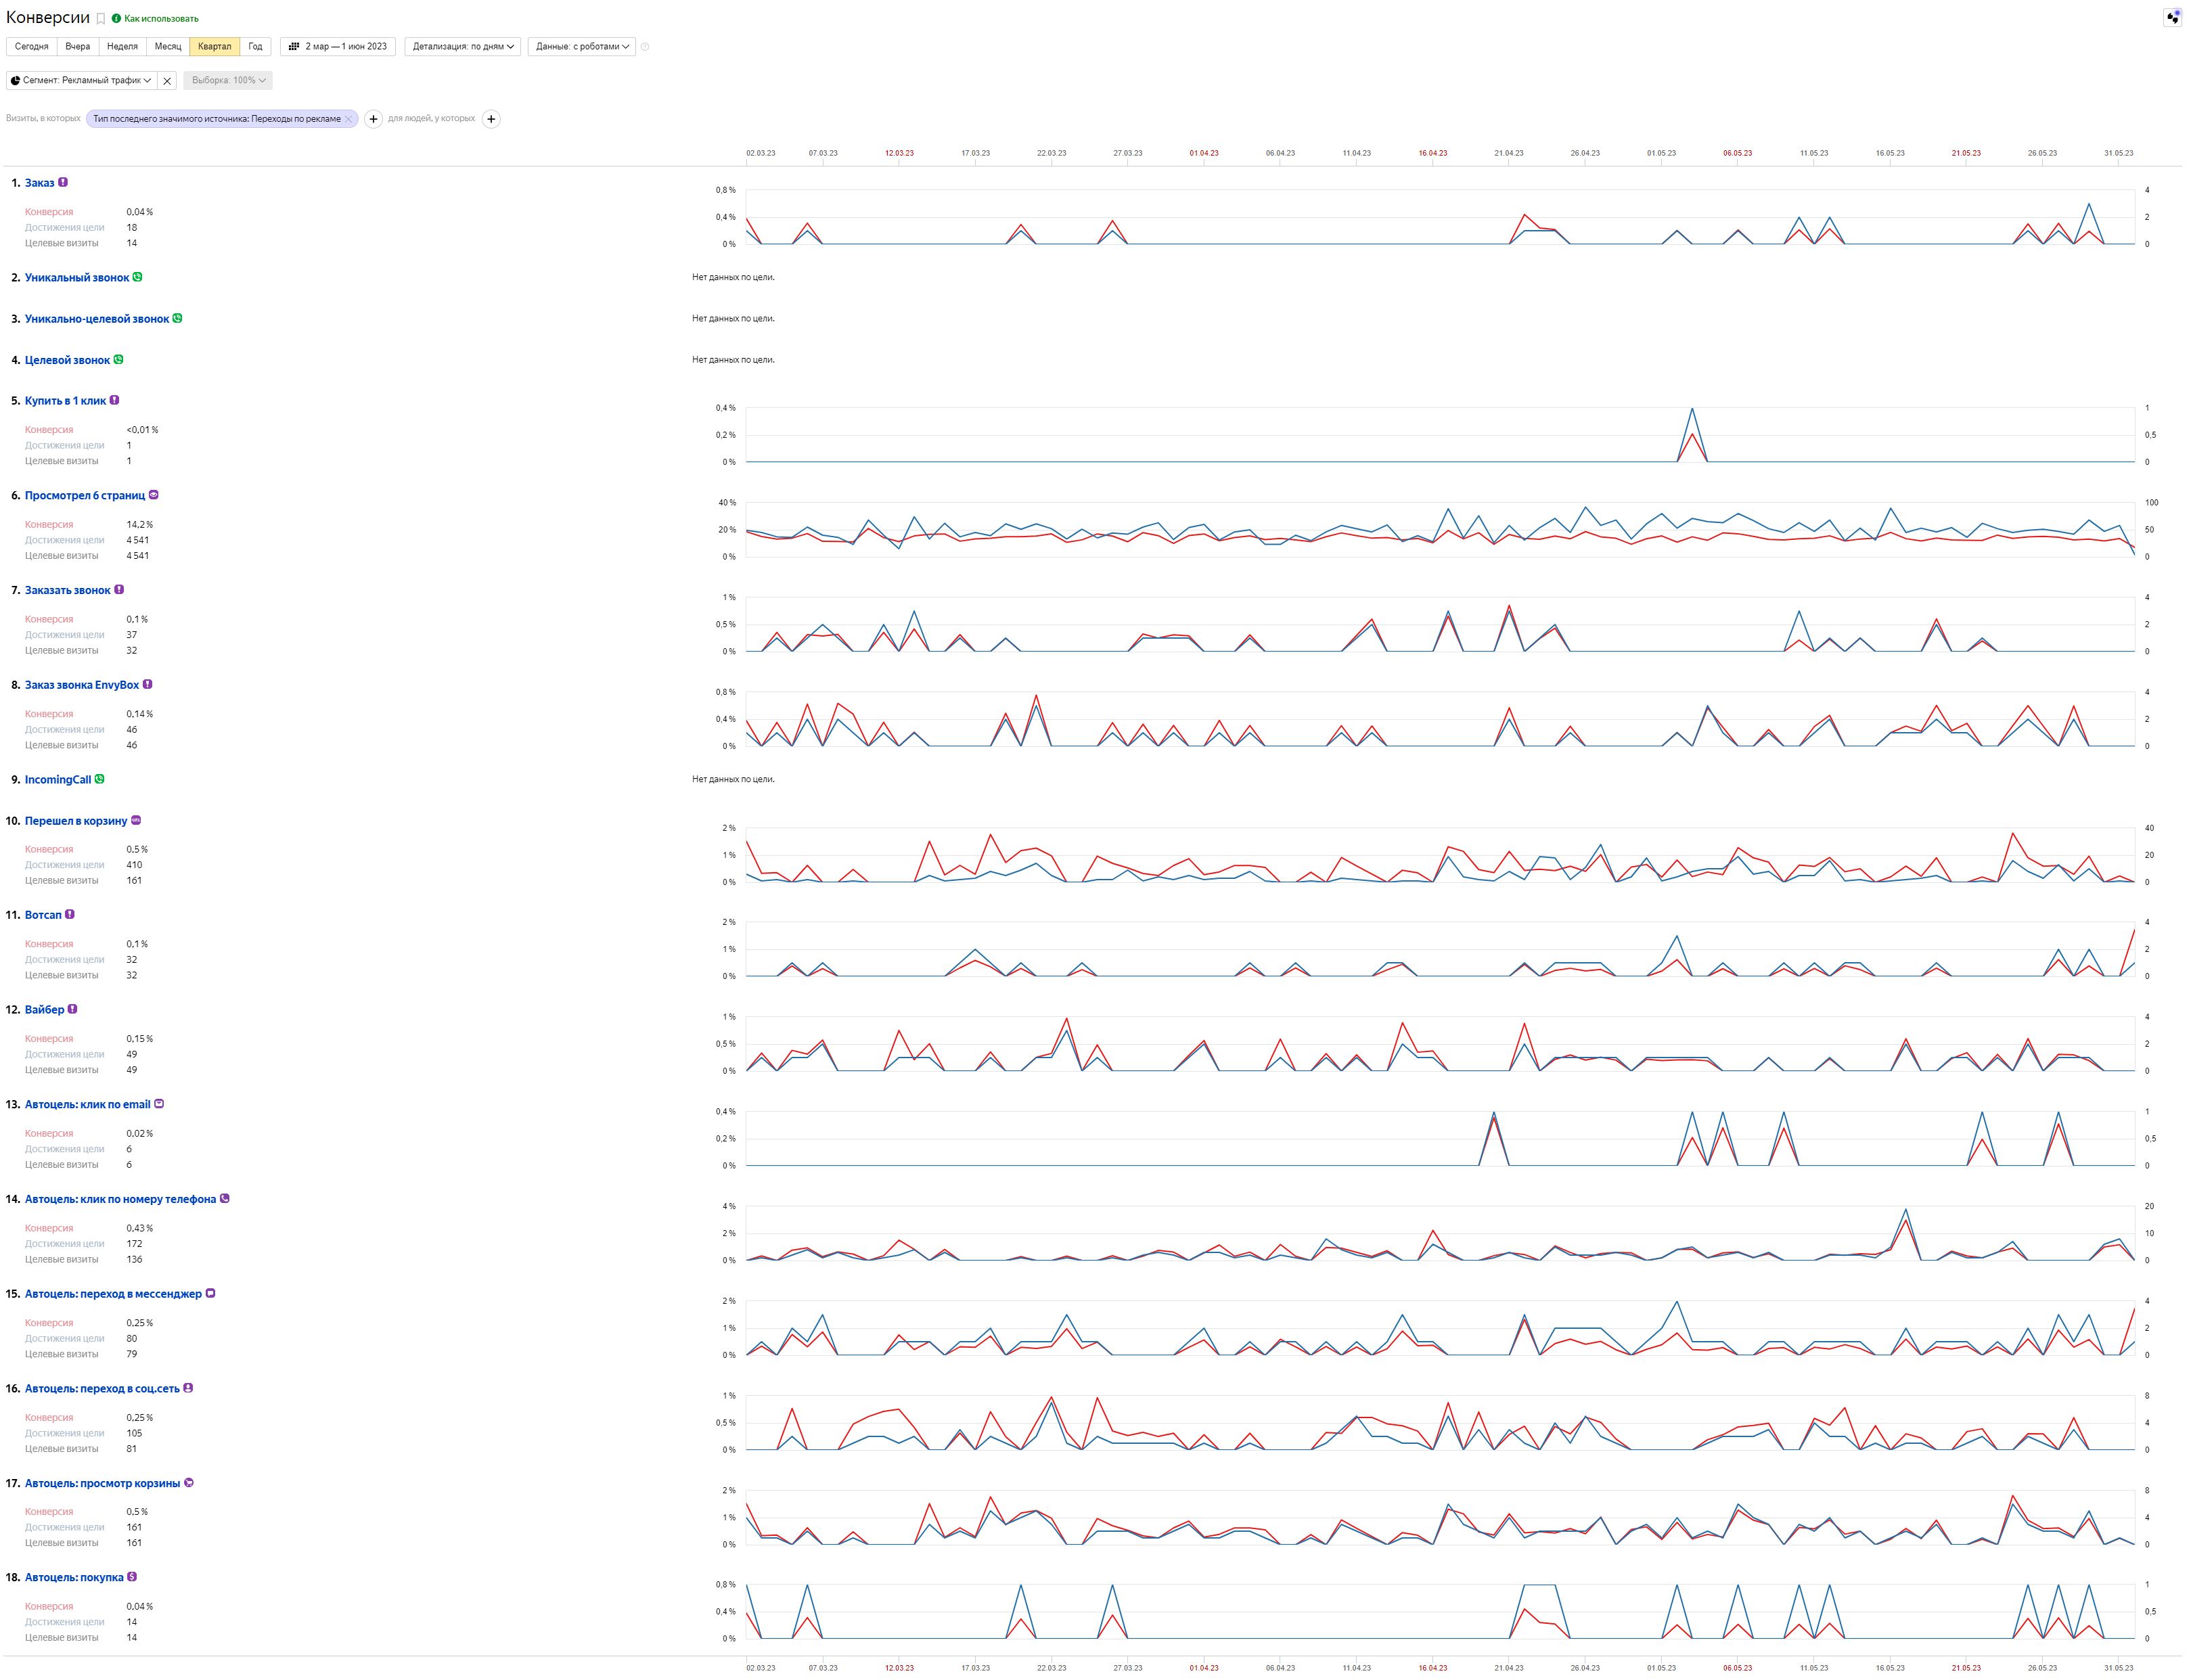Select the Неделя period tab
2191x1680 pixels.
pyautogui.click(x=122, y=46)
